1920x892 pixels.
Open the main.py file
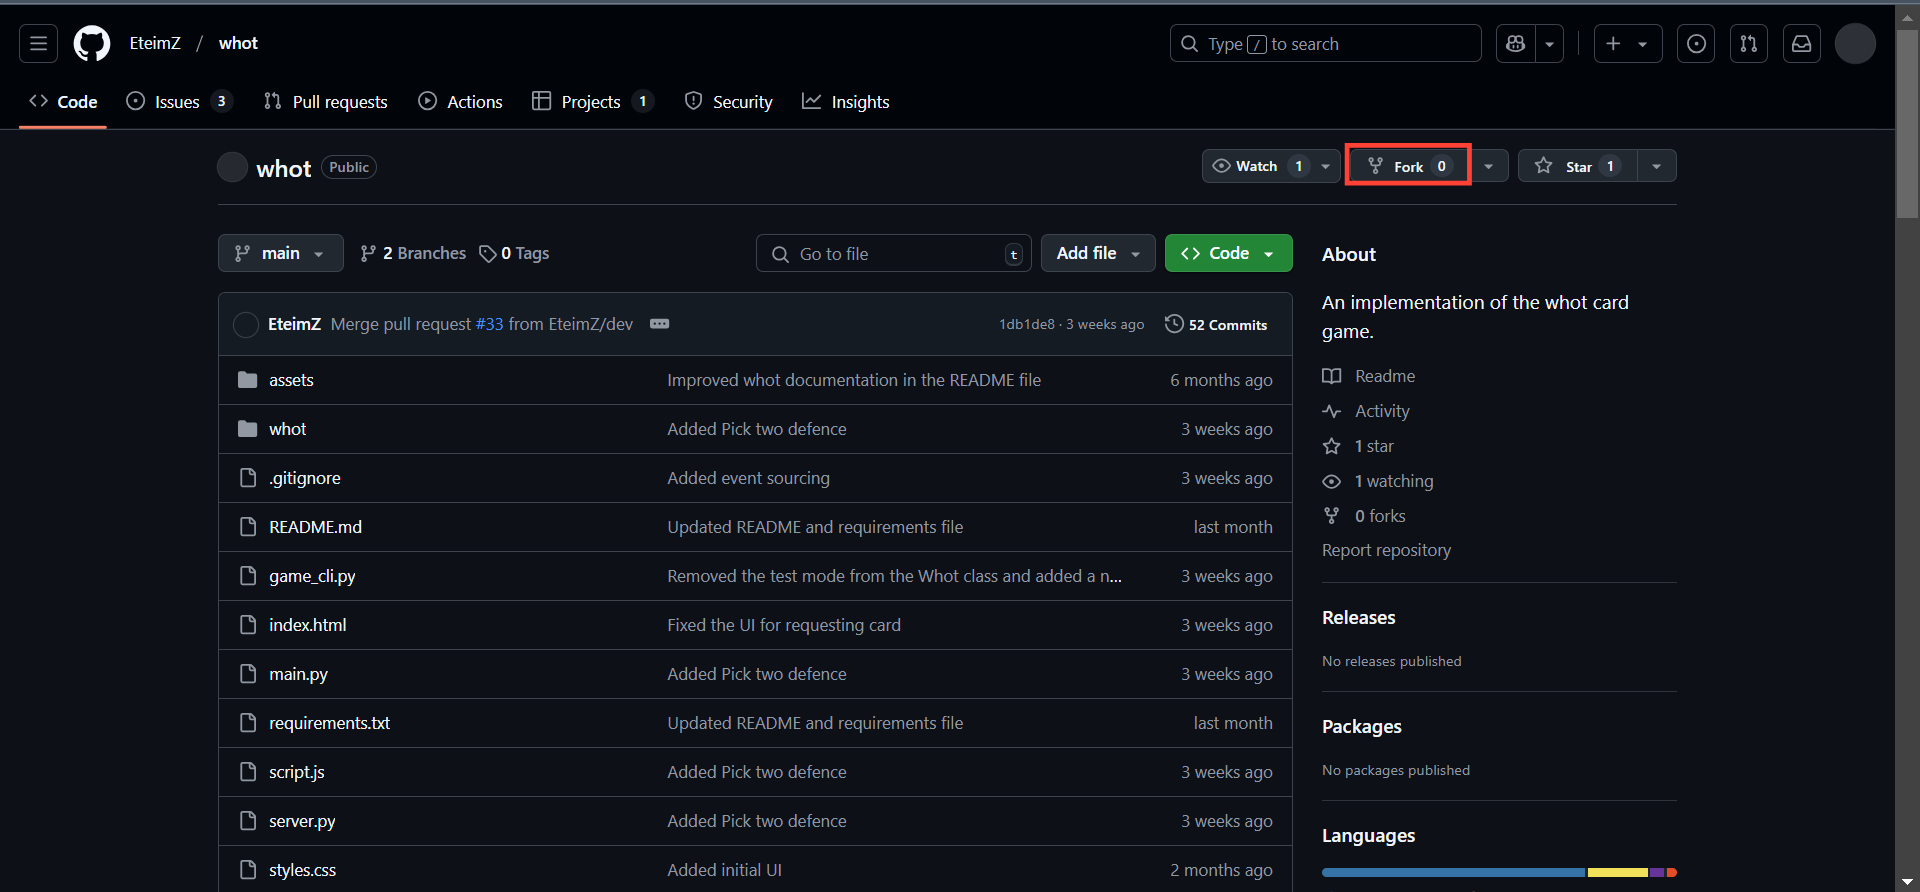click(298, 674)
